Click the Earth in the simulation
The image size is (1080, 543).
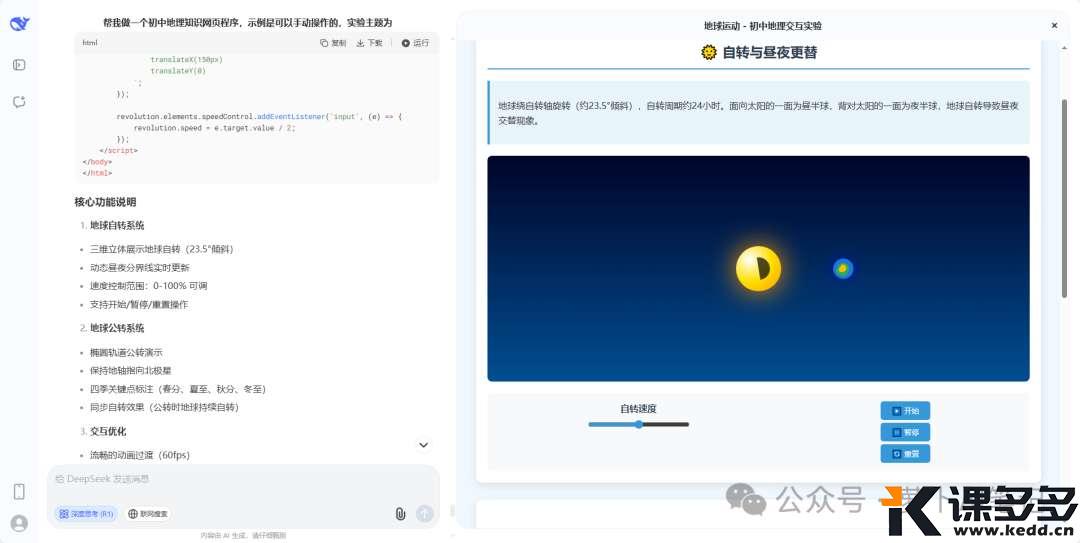coord(843,269)
